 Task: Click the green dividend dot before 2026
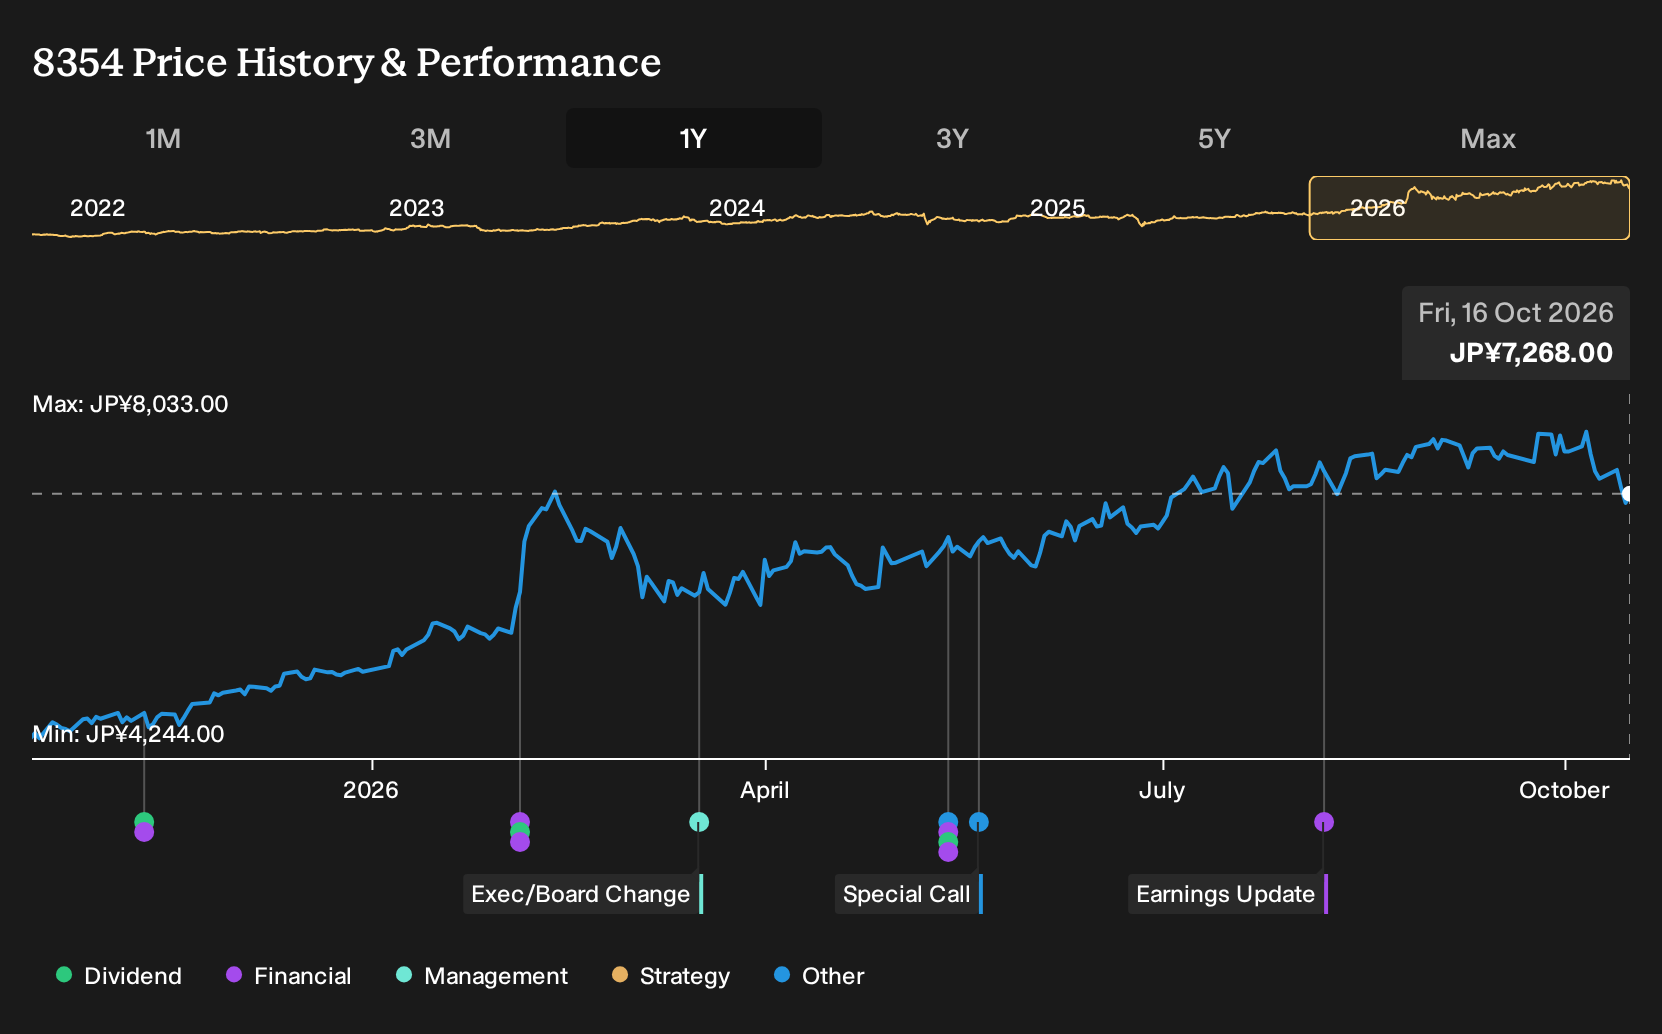click(x=144, y=821)
